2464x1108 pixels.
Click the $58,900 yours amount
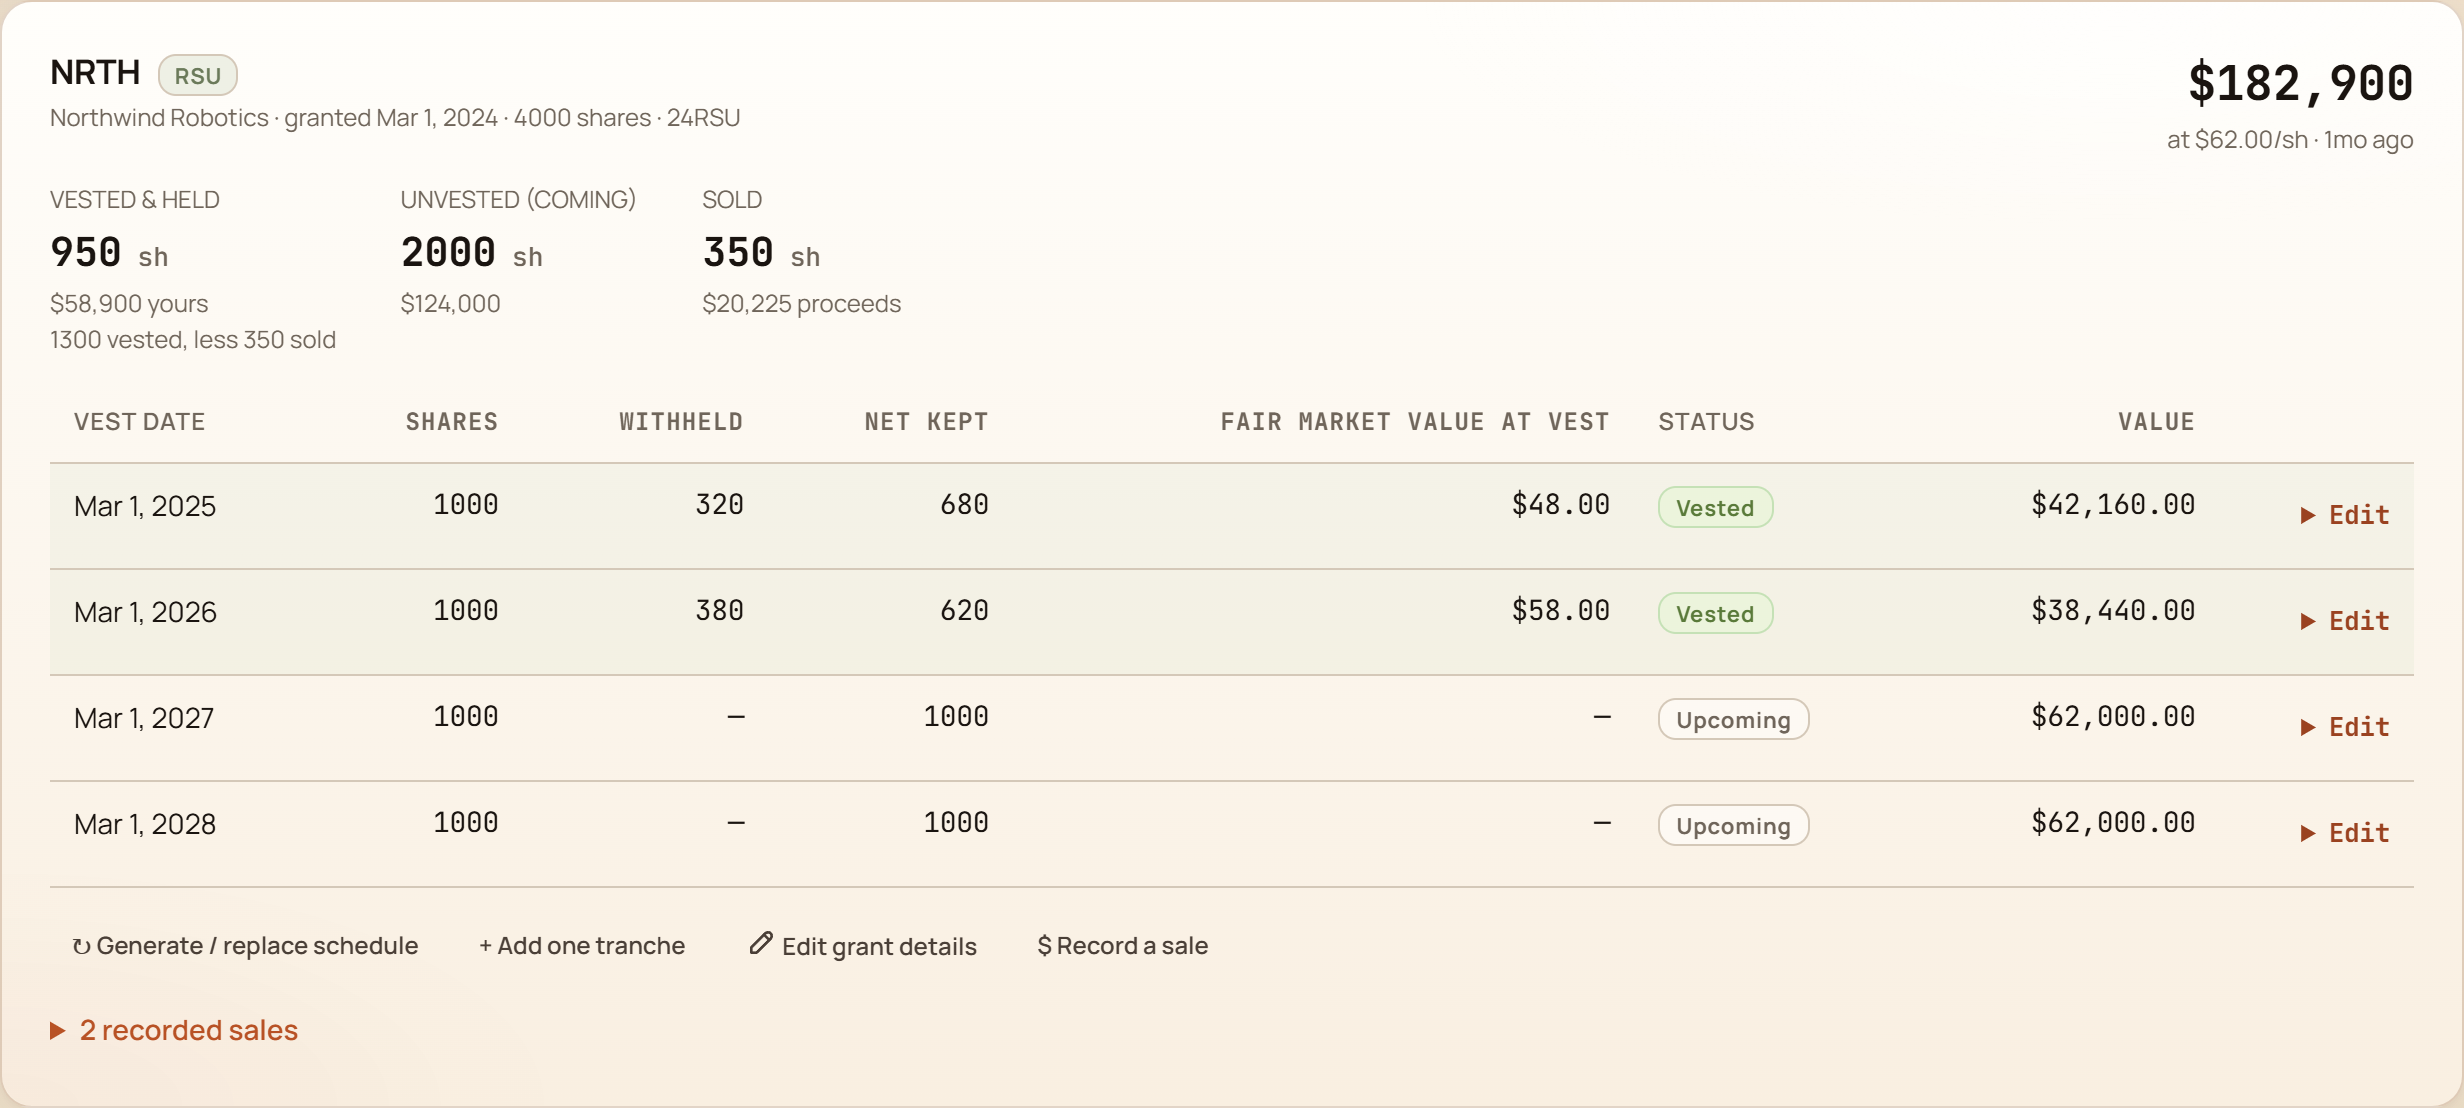pyautogui.click(x=129, y=304)
